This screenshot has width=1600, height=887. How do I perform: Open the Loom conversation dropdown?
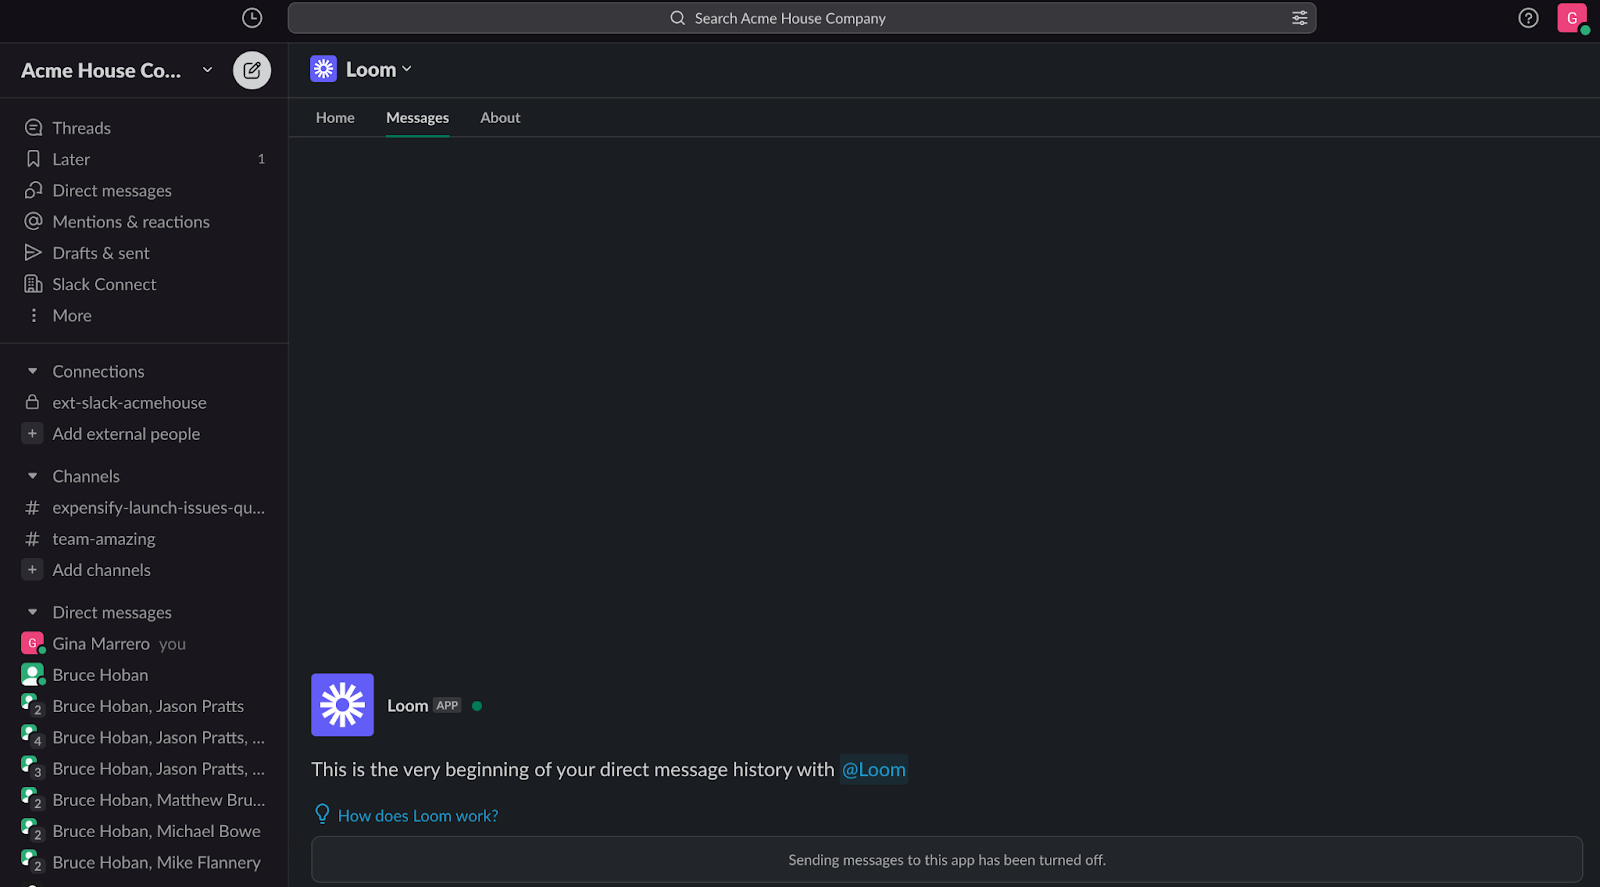point(379,69)
